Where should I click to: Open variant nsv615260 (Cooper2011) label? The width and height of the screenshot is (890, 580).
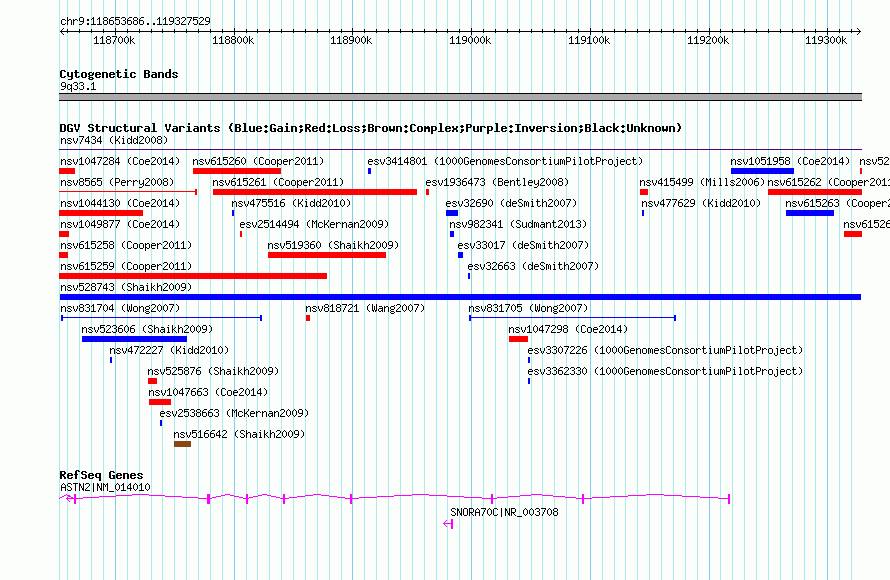click(x=258, y=161)
